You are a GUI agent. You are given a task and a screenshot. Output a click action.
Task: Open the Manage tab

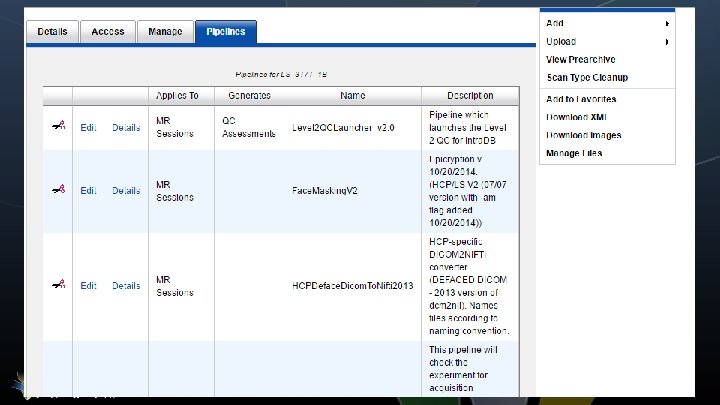(165, 32)
